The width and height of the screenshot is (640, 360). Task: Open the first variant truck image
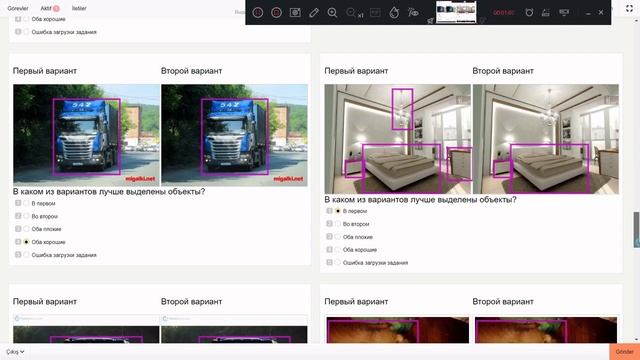86,135
